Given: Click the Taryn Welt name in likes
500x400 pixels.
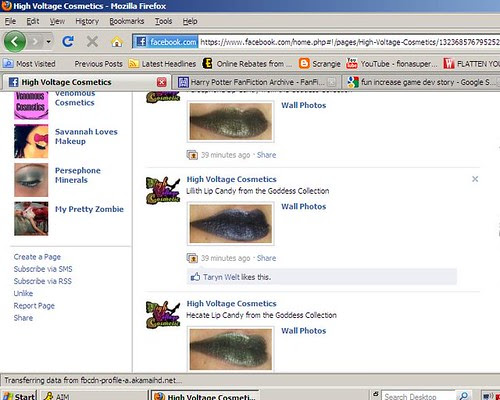Looking at the screenshot, I should pyautogui.click(x=221, y=277).
